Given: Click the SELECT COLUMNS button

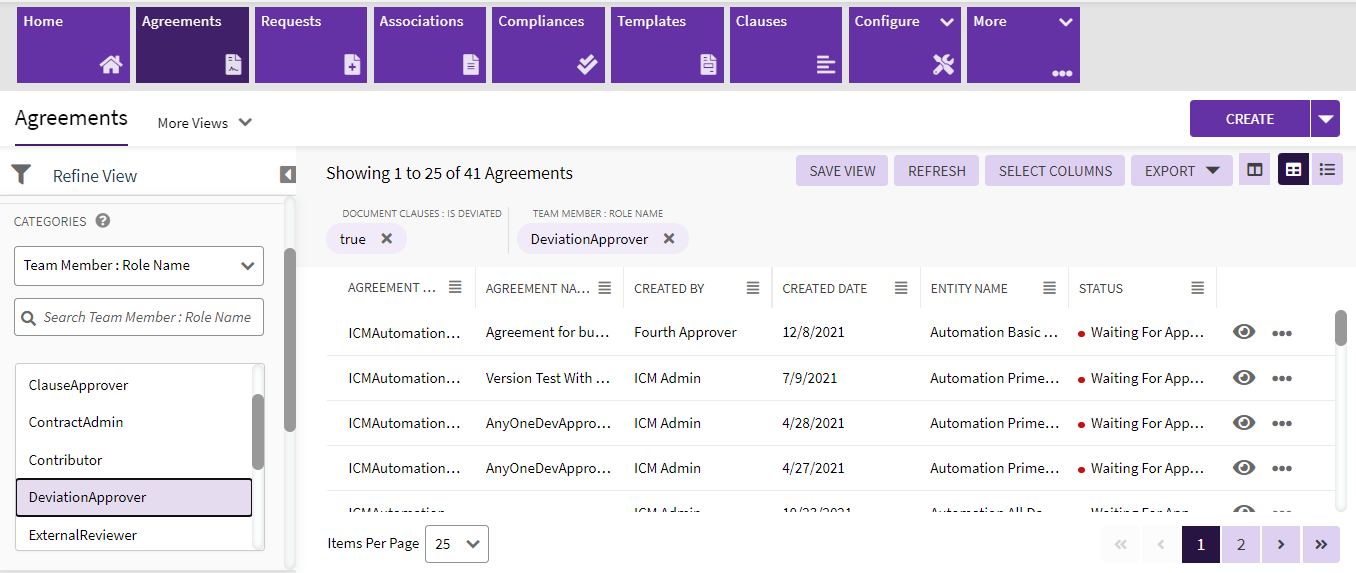Looking at the screenshot, I should (1055, 171).
